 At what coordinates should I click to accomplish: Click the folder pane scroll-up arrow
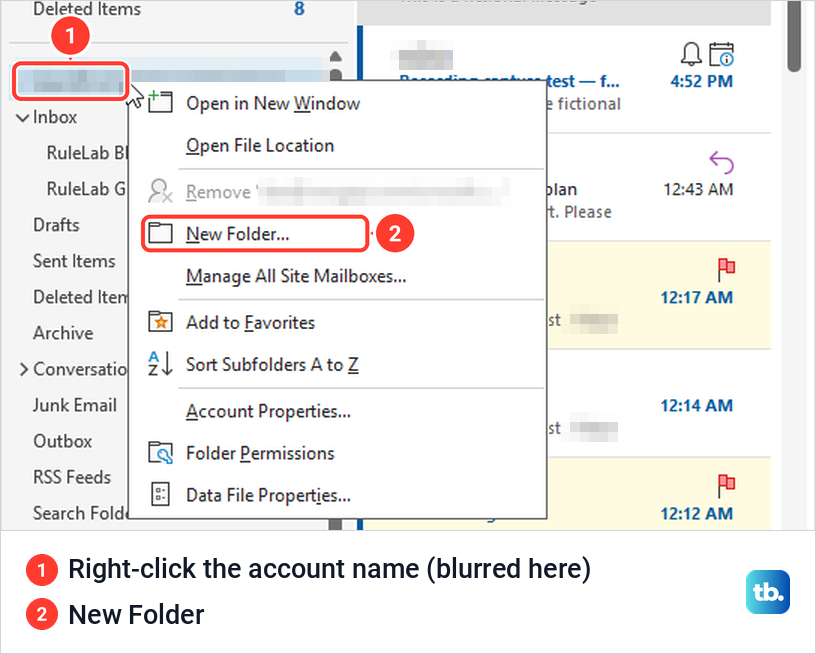[336, 56]
